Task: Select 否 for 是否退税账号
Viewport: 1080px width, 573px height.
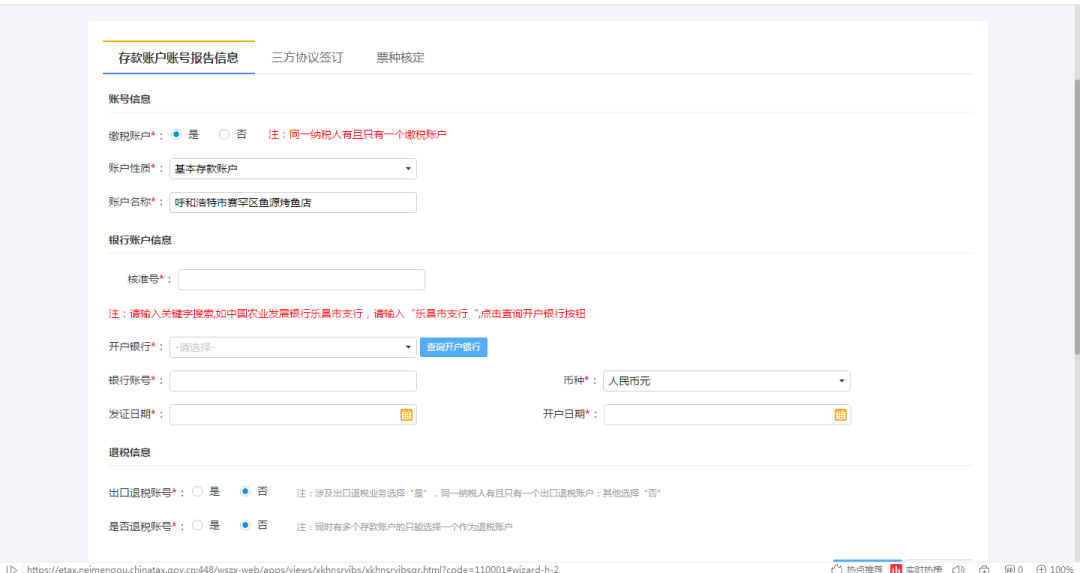Action: pyautogui.click(x=245, y=525)
